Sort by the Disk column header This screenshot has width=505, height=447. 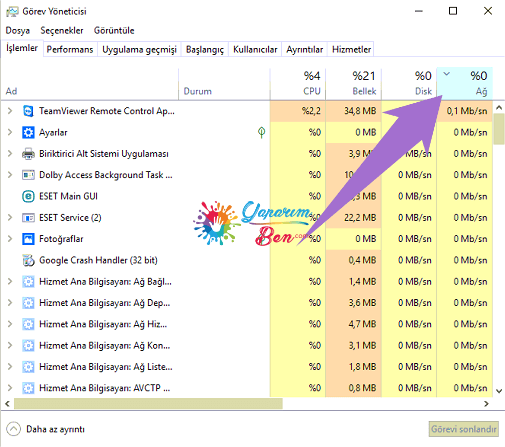tap(409, 83)
